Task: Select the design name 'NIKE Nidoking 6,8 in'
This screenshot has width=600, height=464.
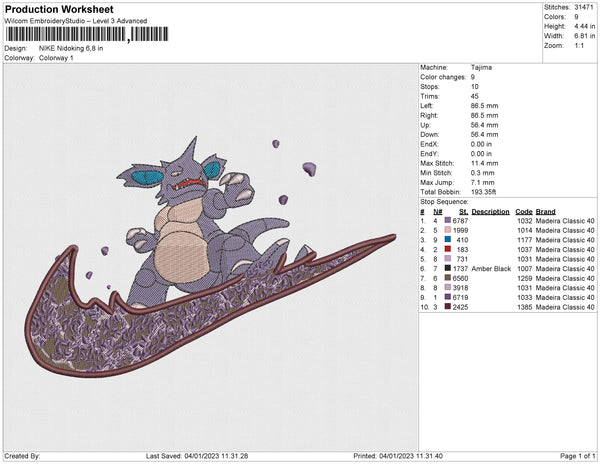Action: pyautogui.click(x=71, y=49)
